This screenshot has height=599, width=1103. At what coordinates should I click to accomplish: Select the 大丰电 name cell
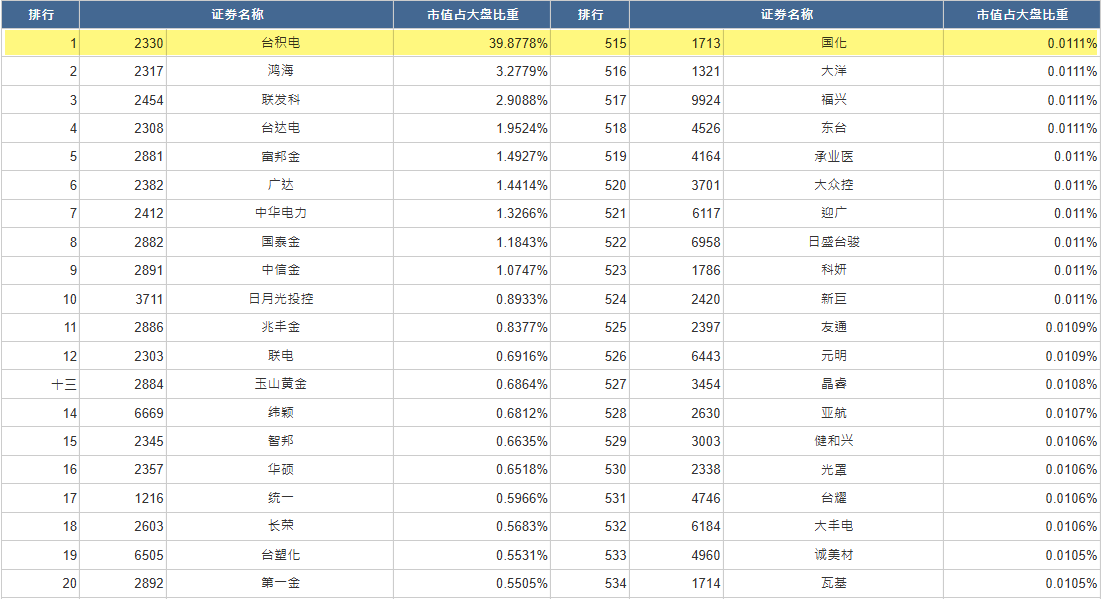pos(834,526)
